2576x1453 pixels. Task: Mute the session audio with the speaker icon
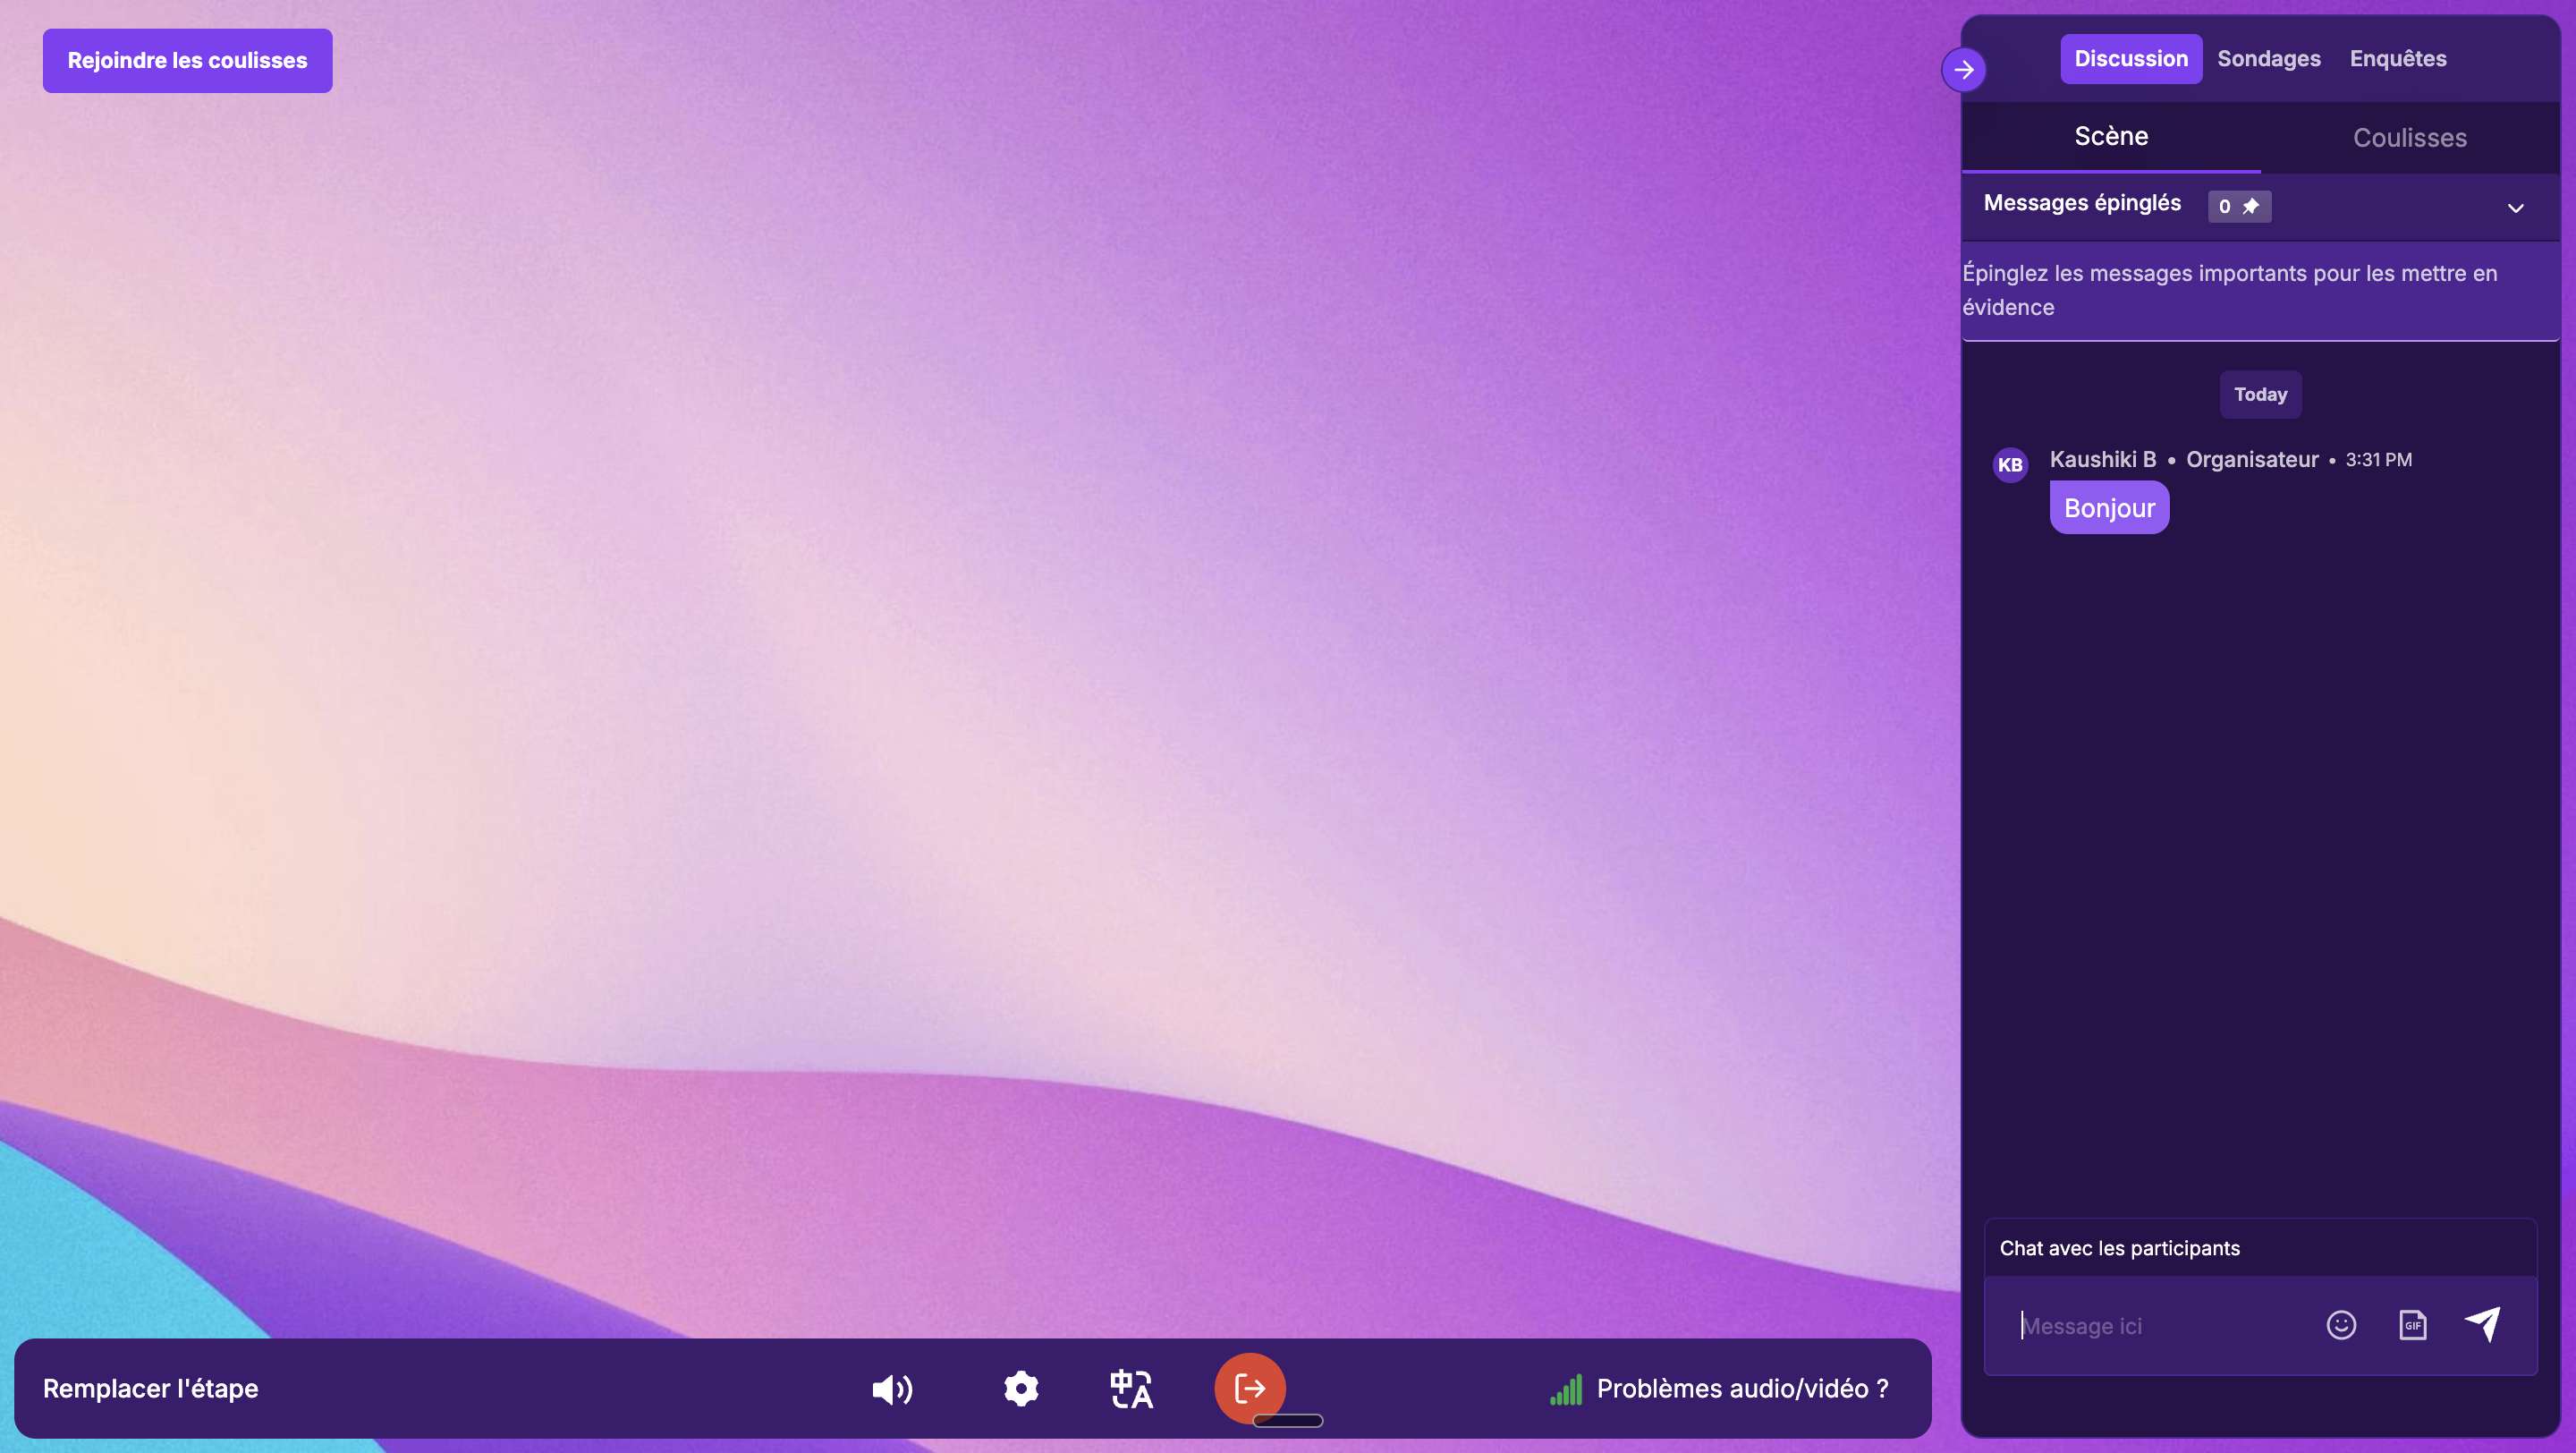(x=891, y=1389)
